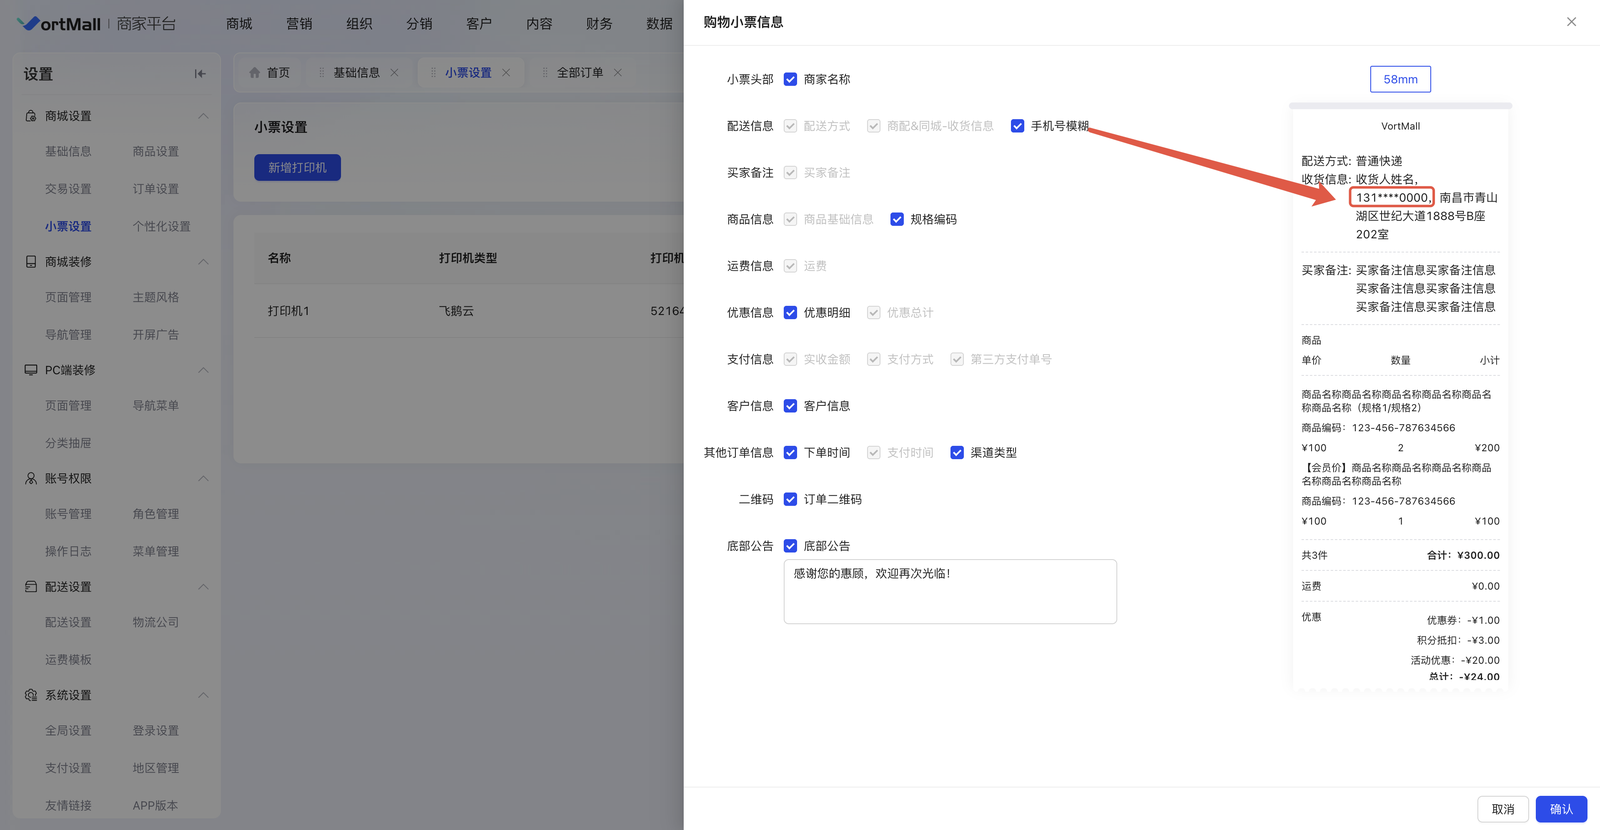Image resolution: width=1600 pixels, height=830 pixels.
Task: Collapse the settings sidebar with arrow icon
Action: click(x=200, y=74)
